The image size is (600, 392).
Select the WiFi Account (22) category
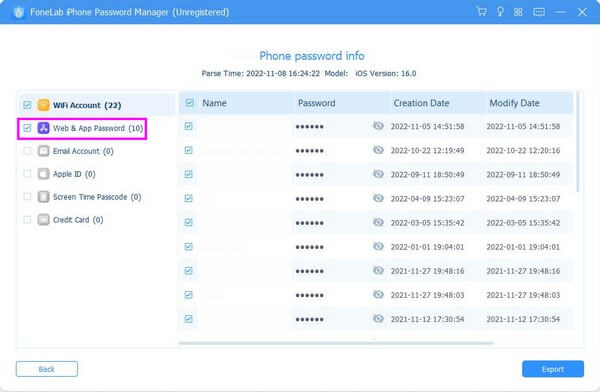coord(97,105)
